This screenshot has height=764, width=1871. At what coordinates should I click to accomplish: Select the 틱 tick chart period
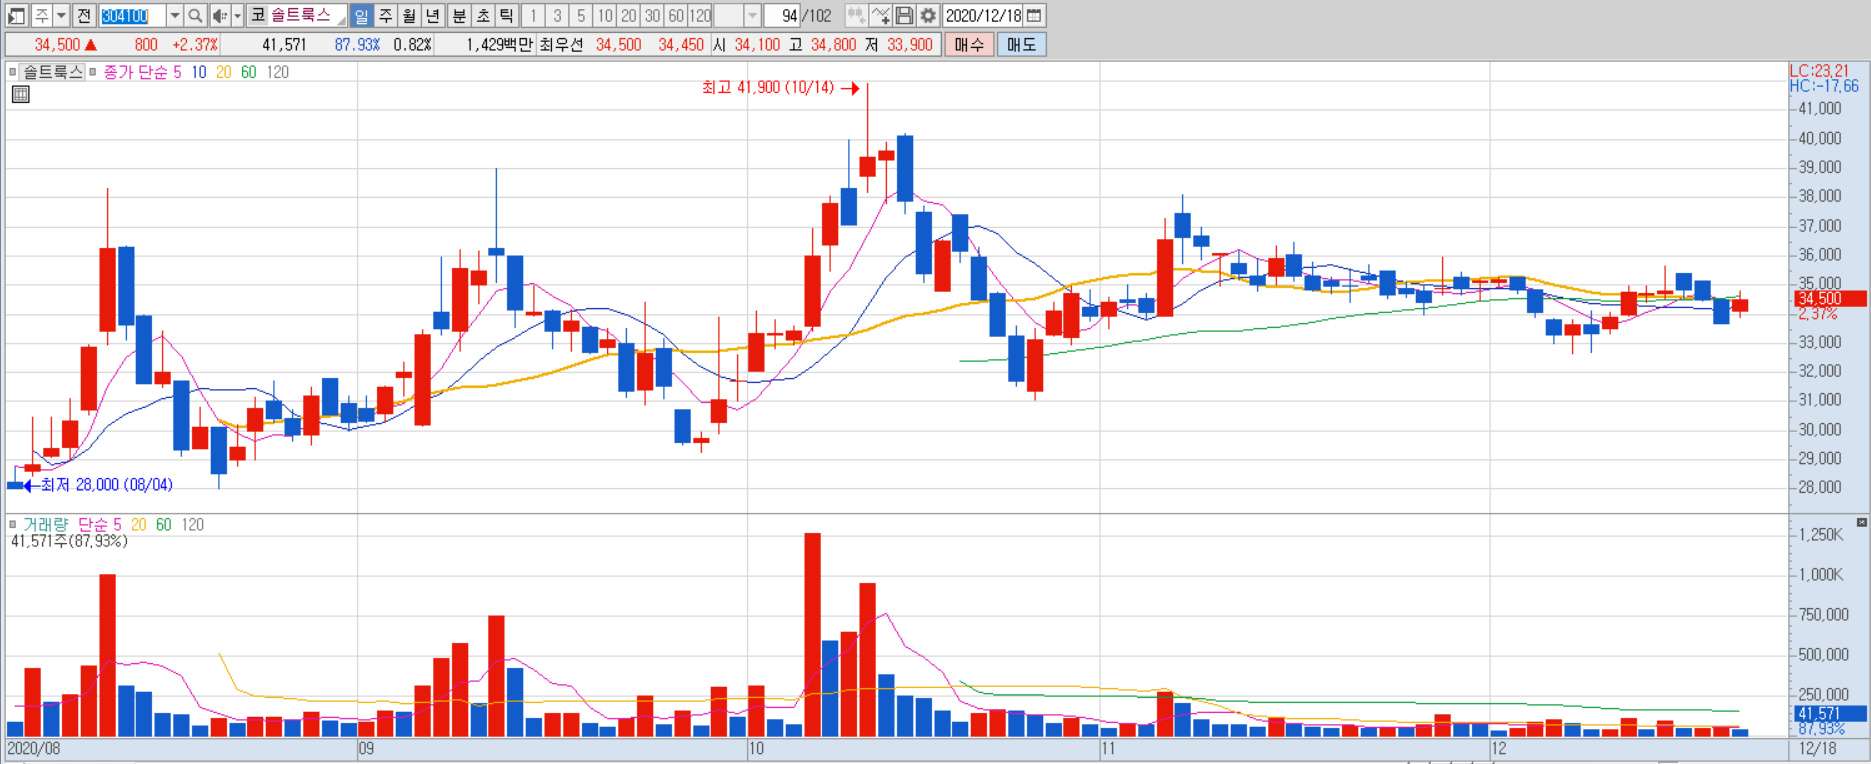(506, 16)
